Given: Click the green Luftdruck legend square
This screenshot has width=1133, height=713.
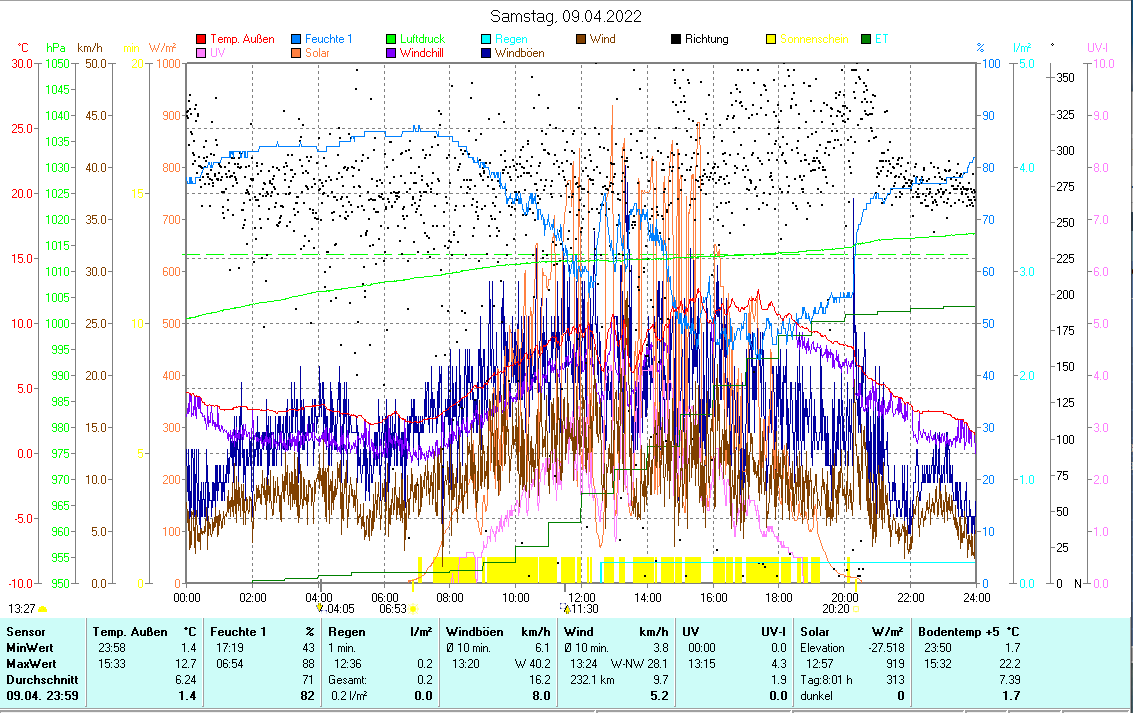Looking at the screenshot, I should pos(391,39).
